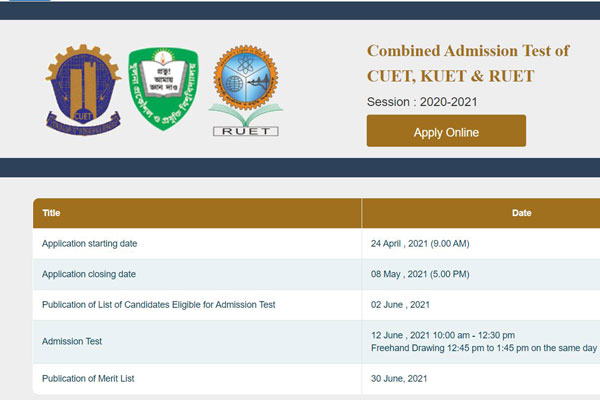This screenshot has width=600, height=400.
Task: Click the Freehand Drawing 12:45 pm line
Action: [484, 348]
